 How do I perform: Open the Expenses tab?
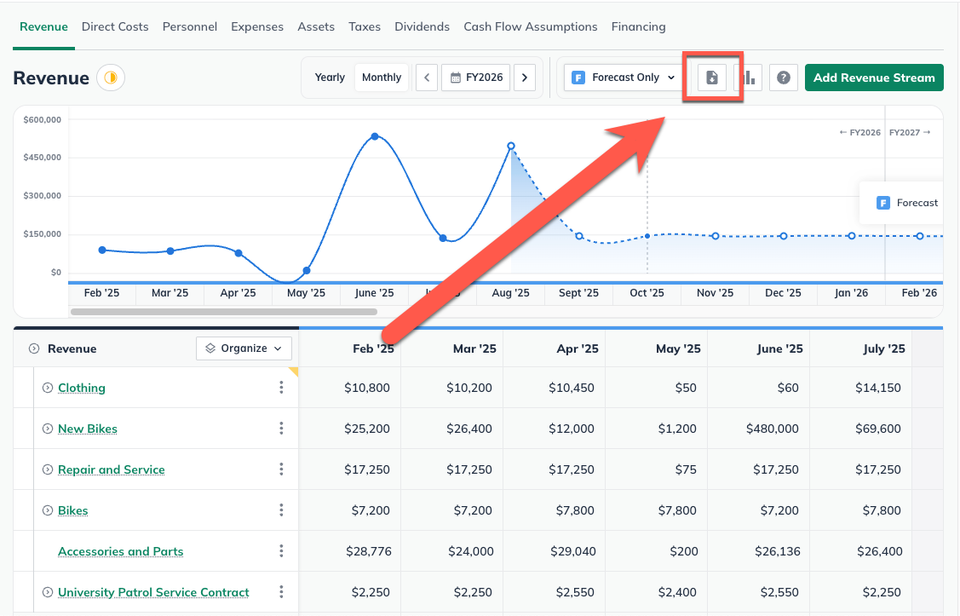[257, 27]
